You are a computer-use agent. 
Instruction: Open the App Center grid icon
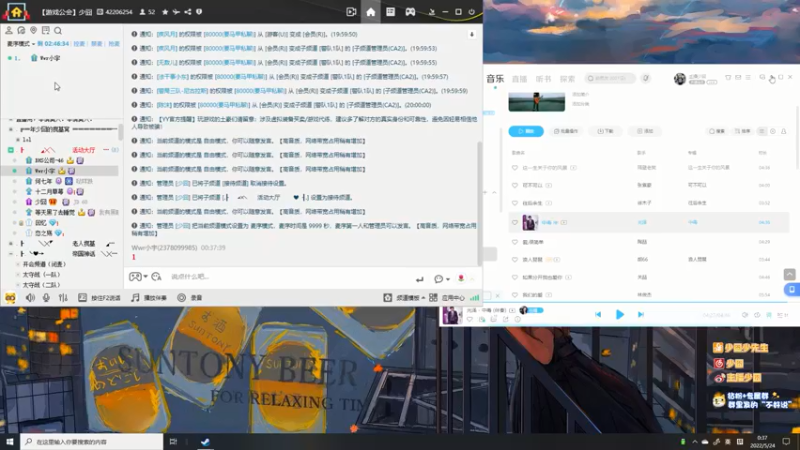(x=433, y=297)
